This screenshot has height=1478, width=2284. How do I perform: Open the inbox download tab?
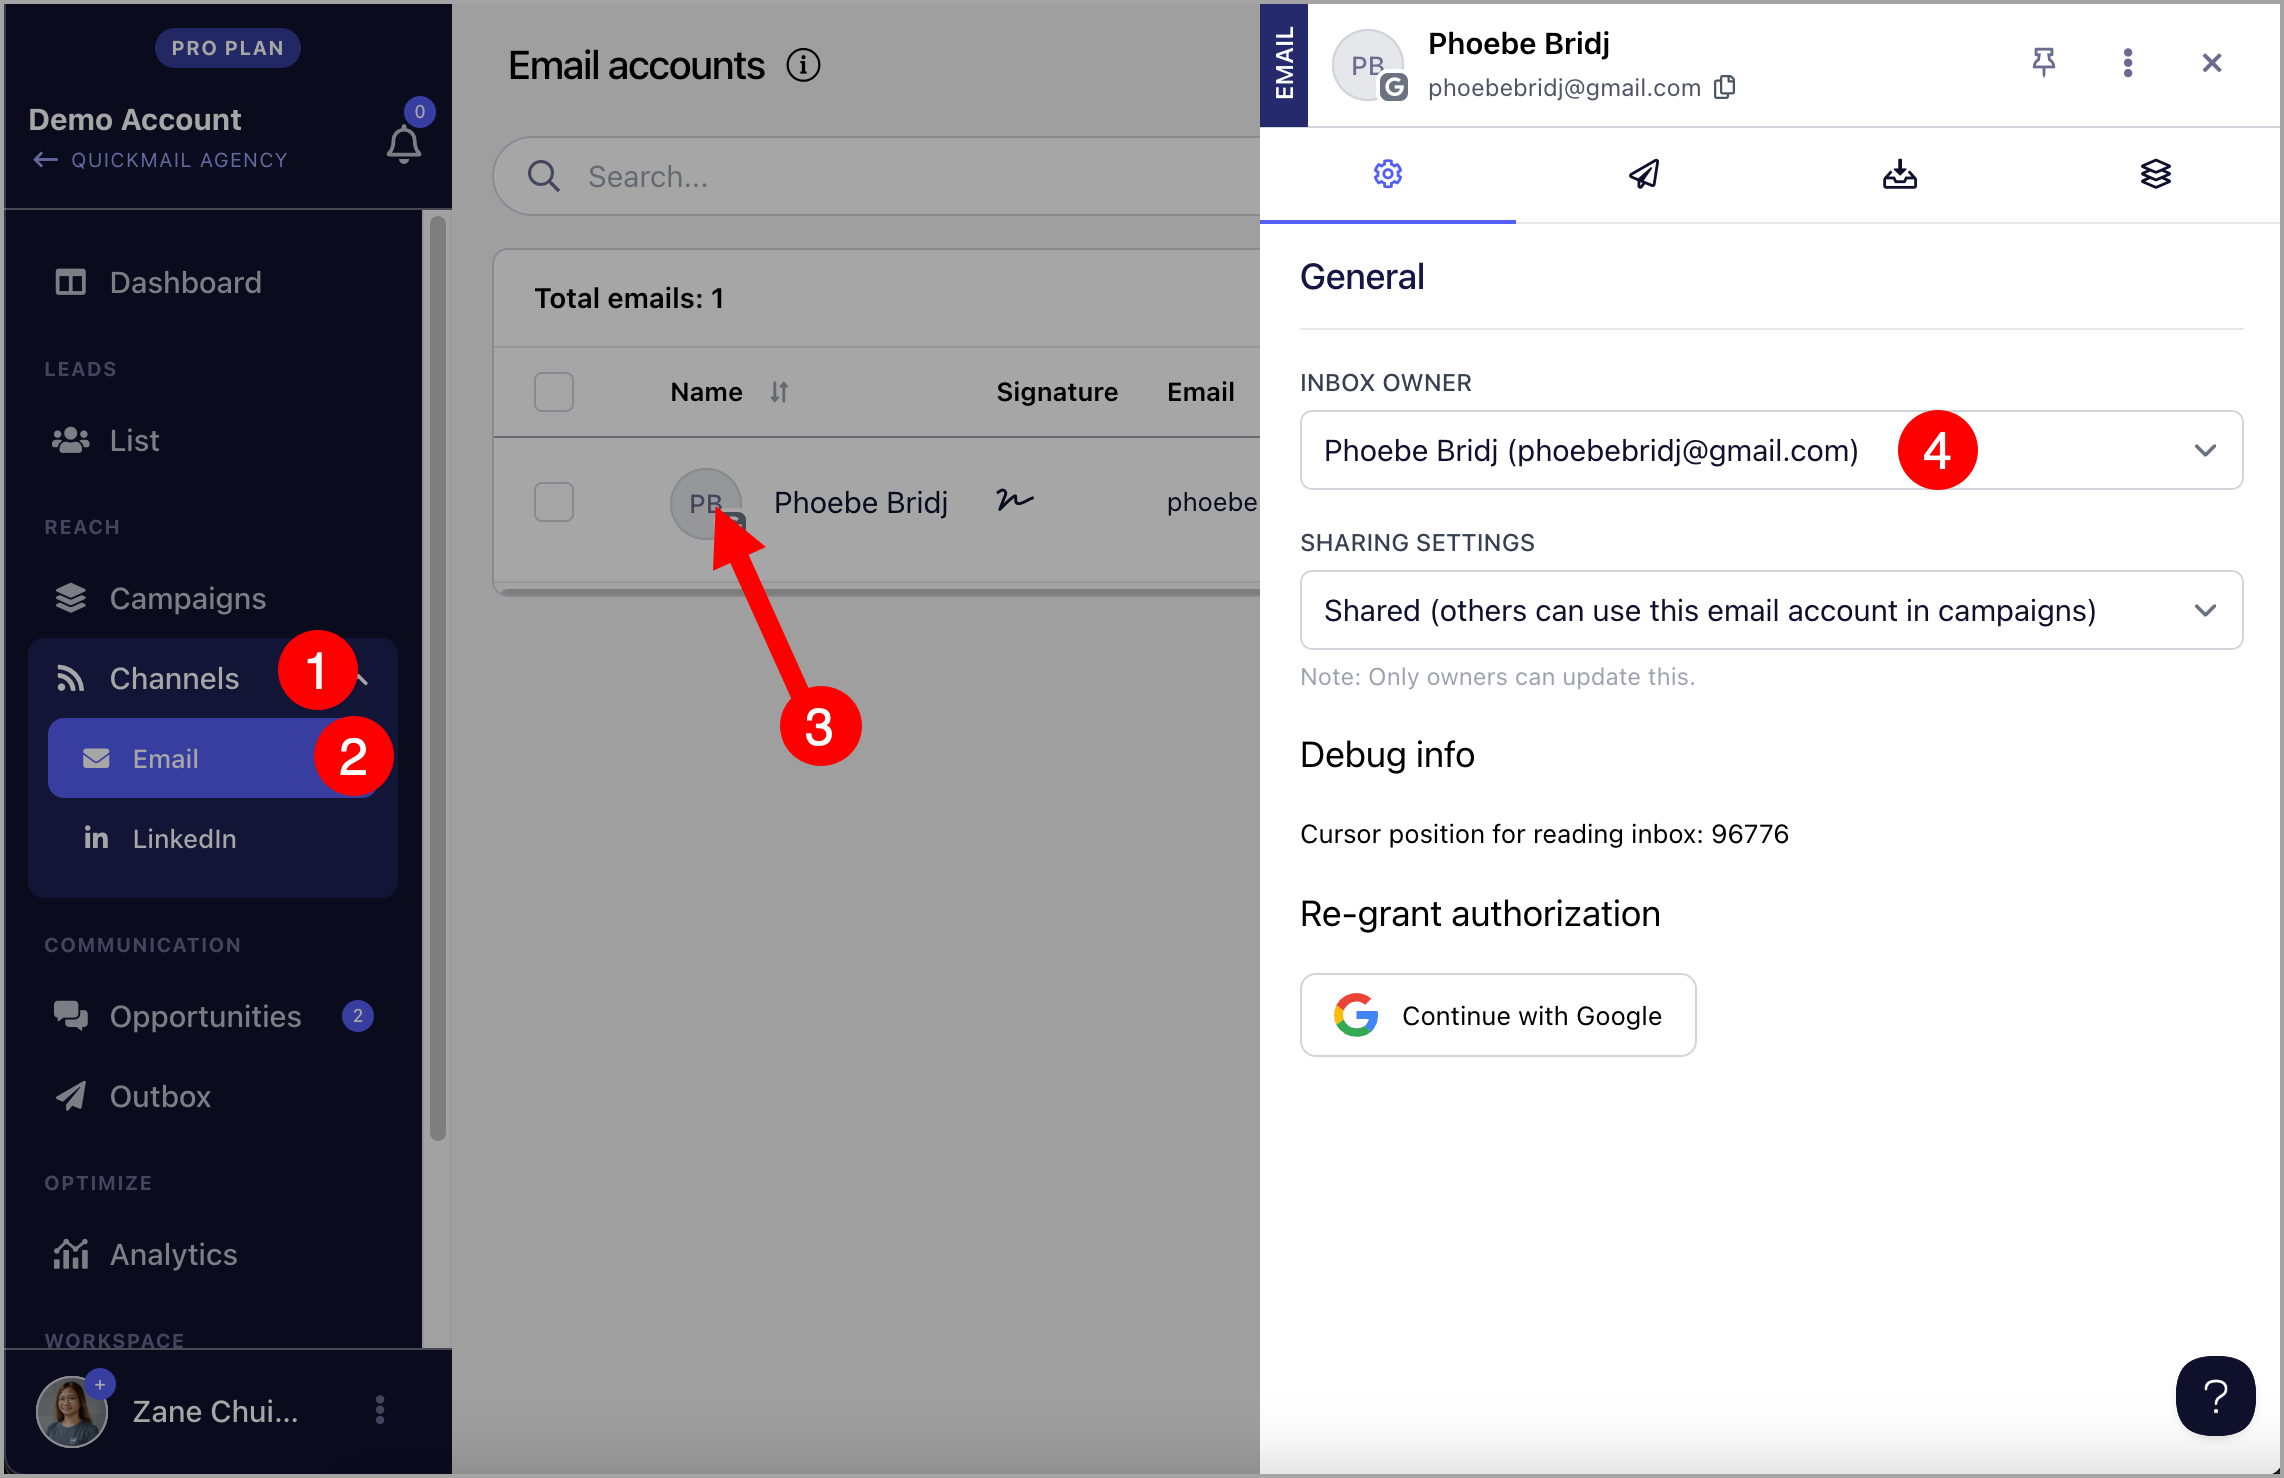click(x=1900, y=174)
